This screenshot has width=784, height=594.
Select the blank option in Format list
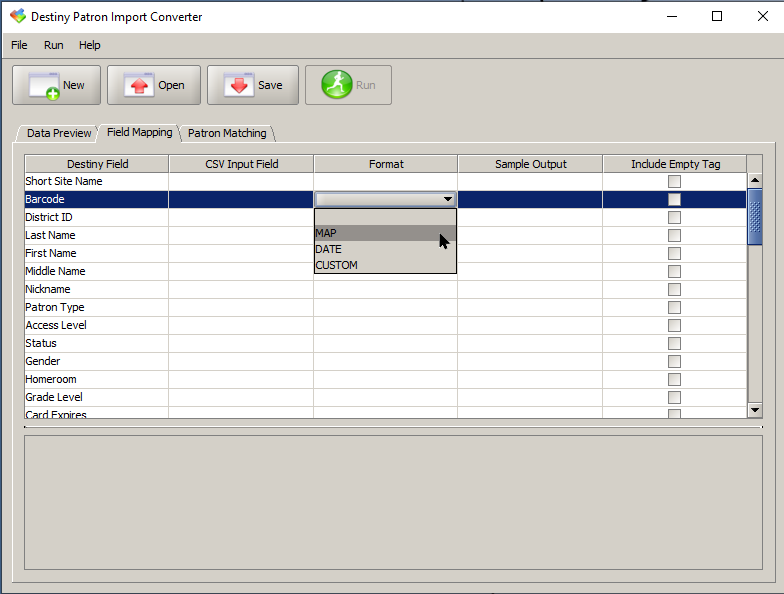(385, 217)
